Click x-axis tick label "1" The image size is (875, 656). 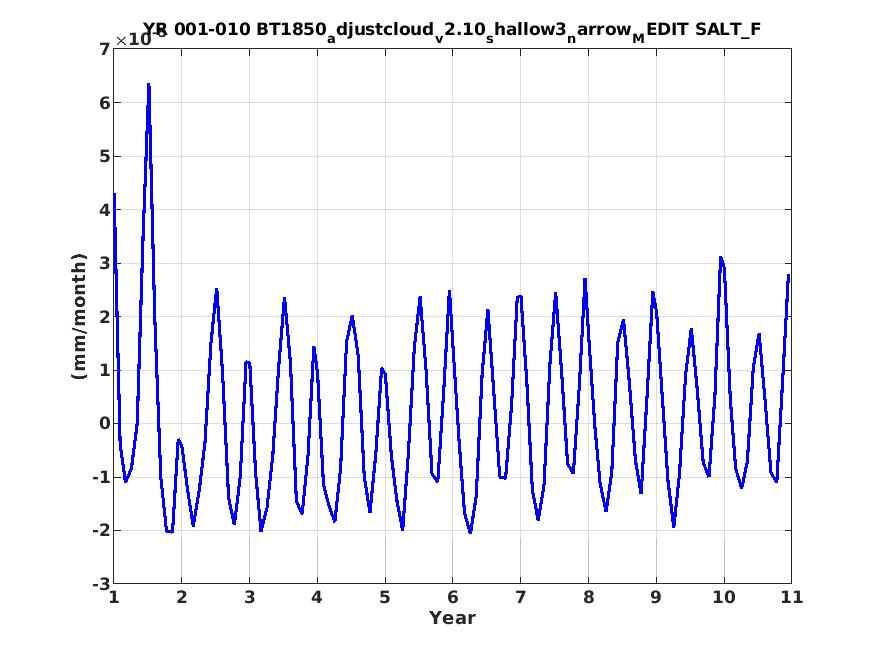[x=114, y=597]
